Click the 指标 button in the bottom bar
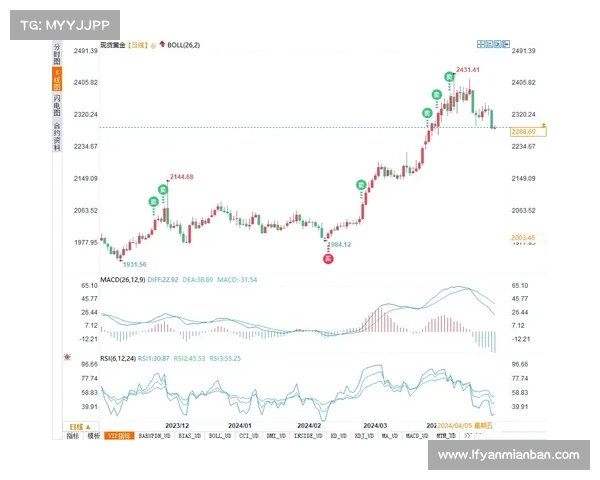The width and height of the screenshot is (600, 480). (72, 436)
